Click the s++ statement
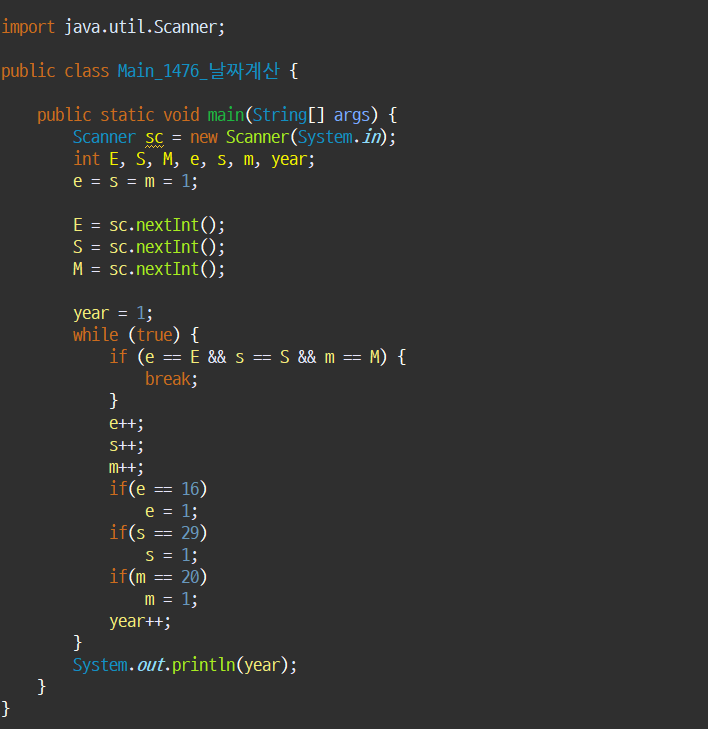Image resolution: width=708 pixels, height=729 pixels. tap(126, 445)
